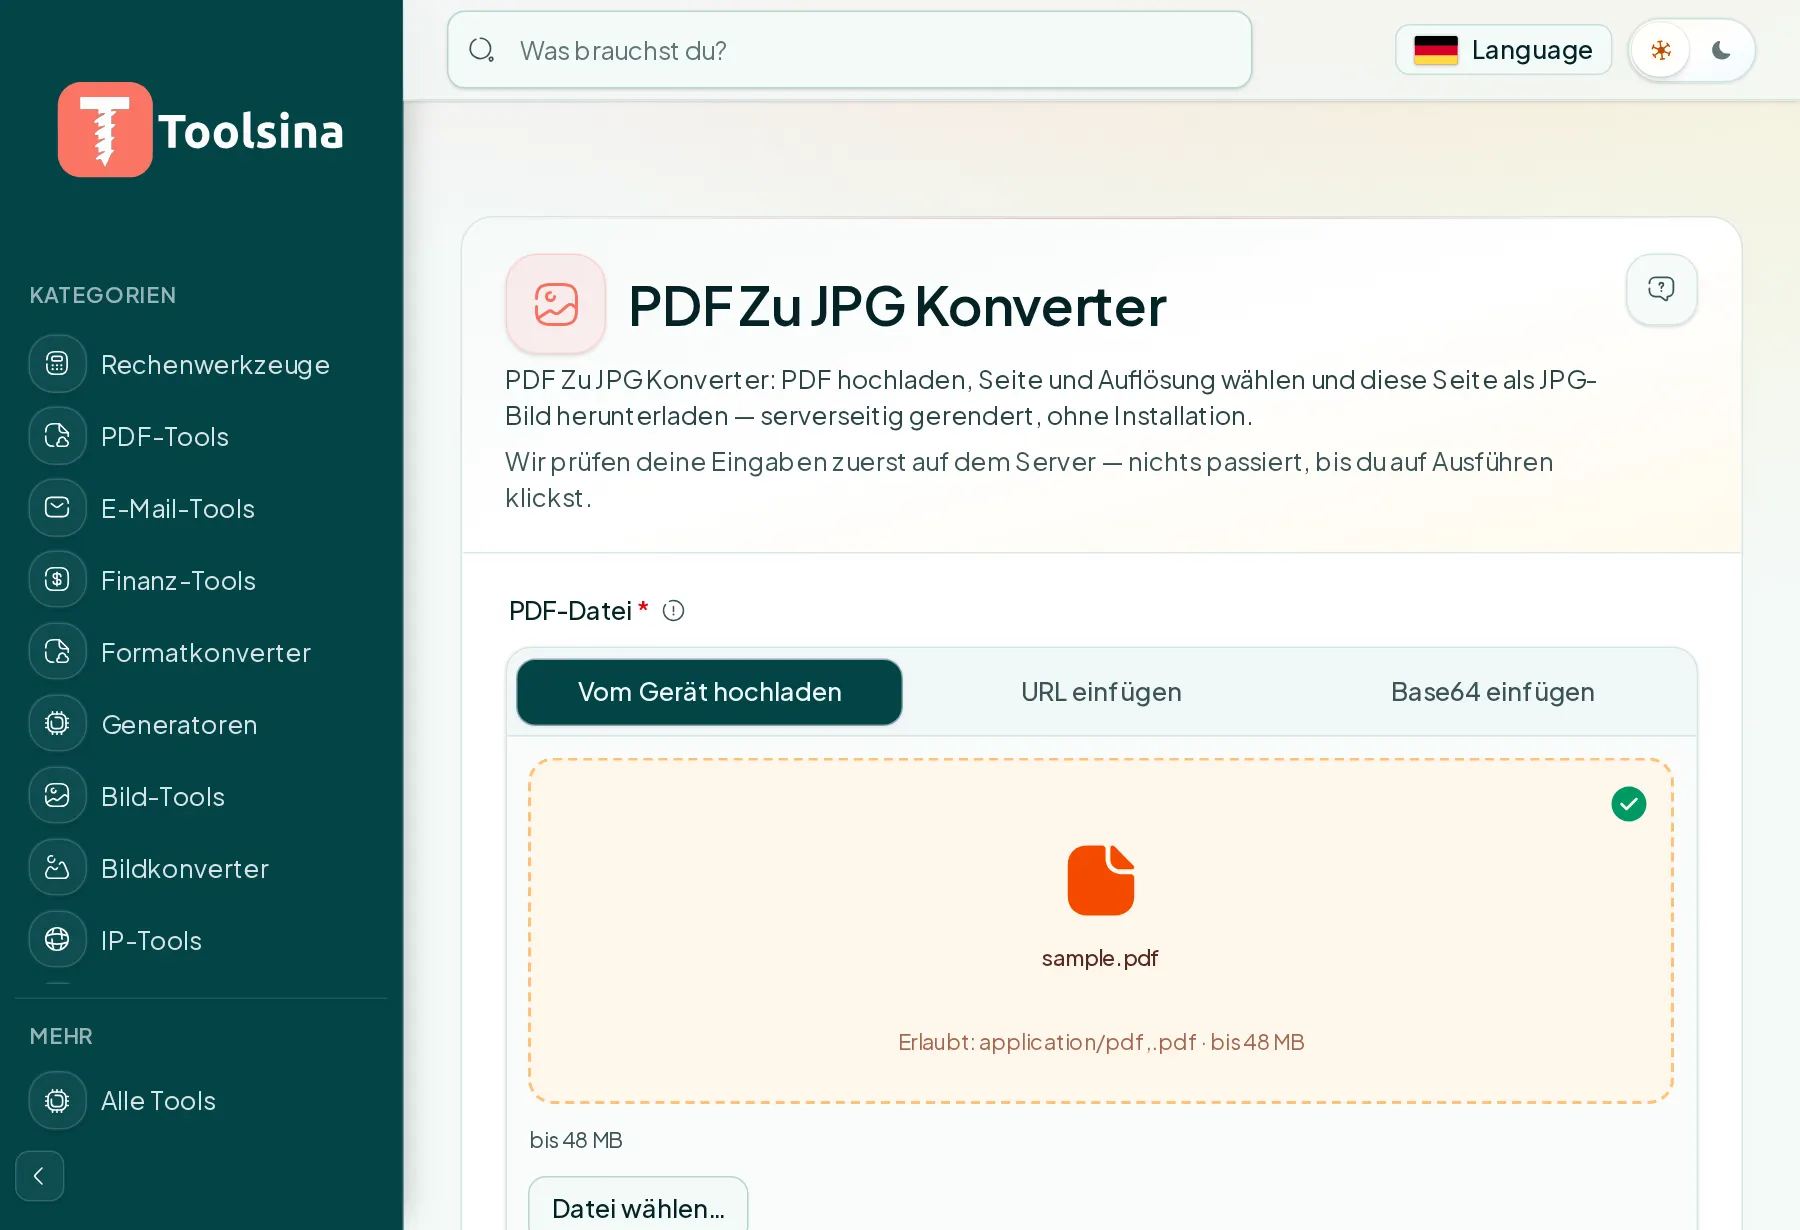Viewport: 1800px width, 1230px height.
Task: Switch to dark mode moon icon
Action: pos(1721,50)
